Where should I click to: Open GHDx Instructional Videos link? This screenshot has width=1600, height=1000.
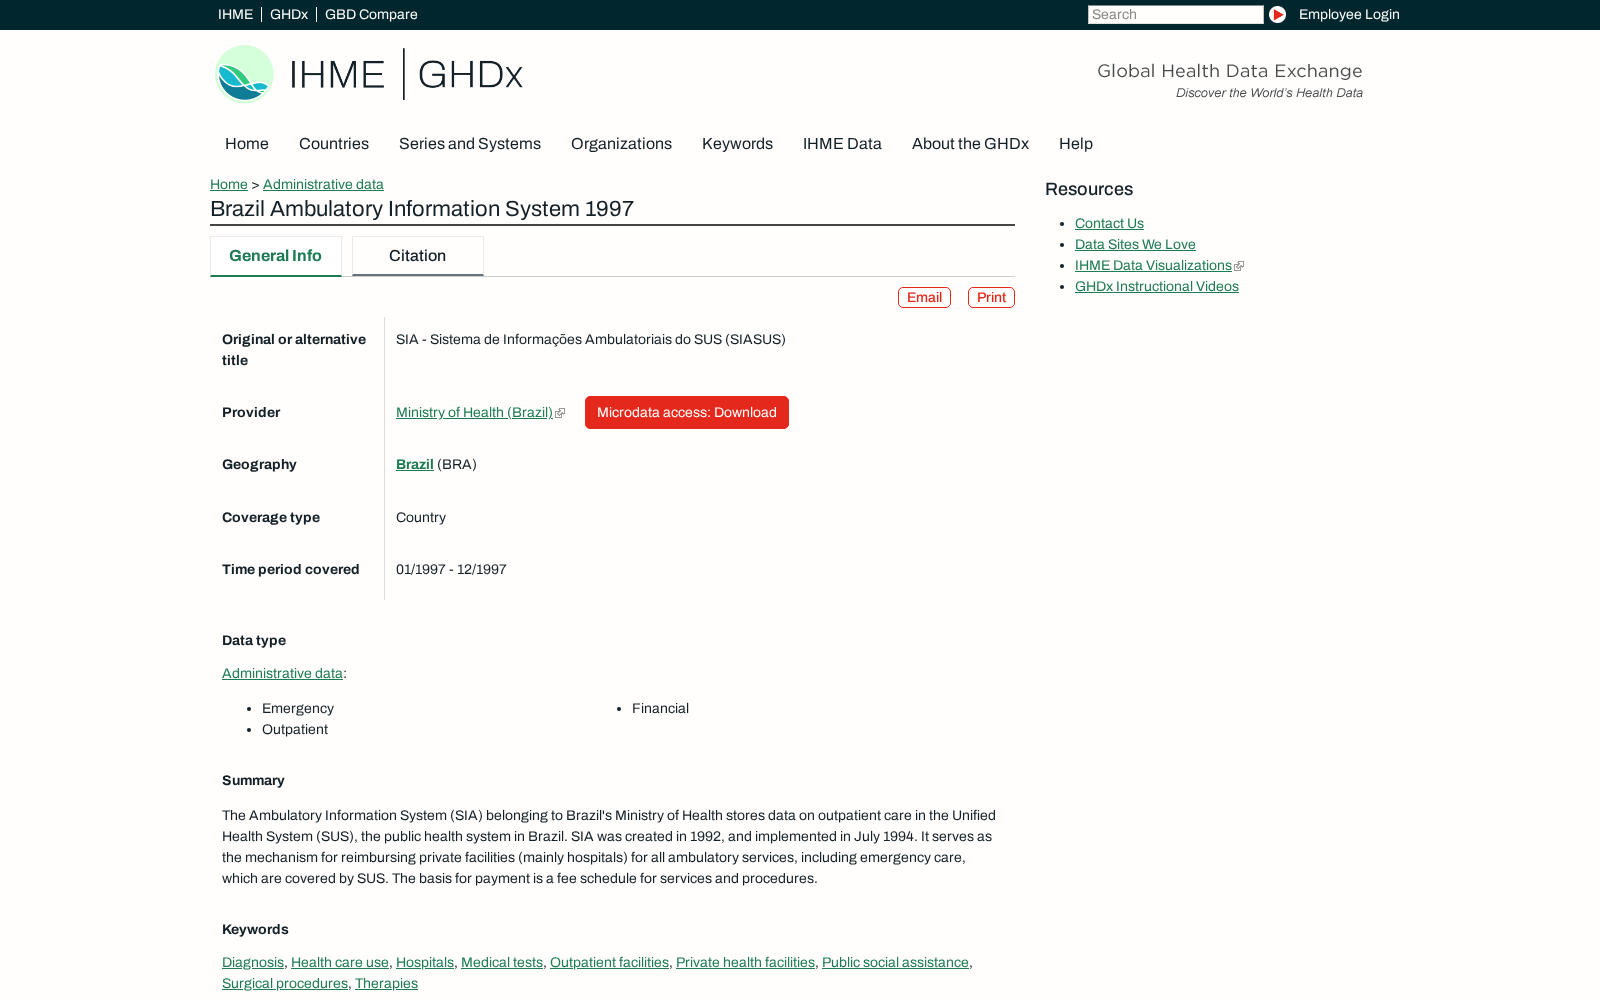coord(1157,286)
